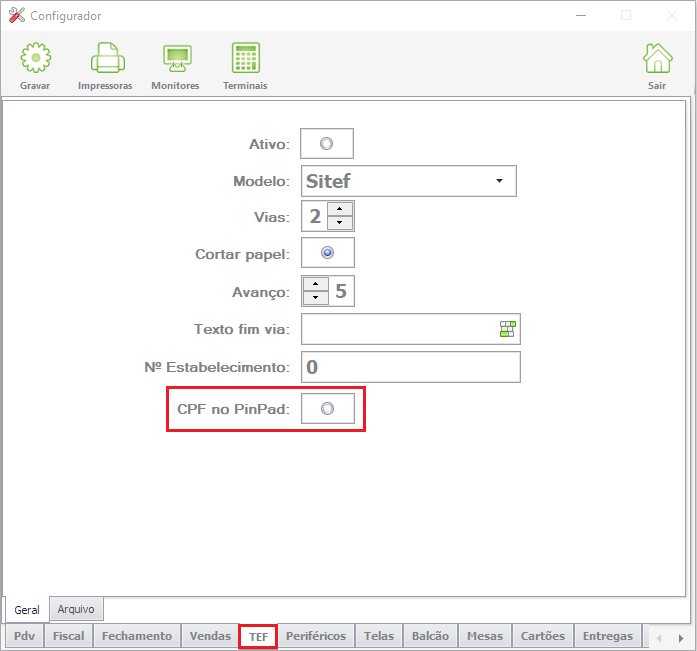
Task: Decrease the Avanço value by one
Action: tap(316, 297)
